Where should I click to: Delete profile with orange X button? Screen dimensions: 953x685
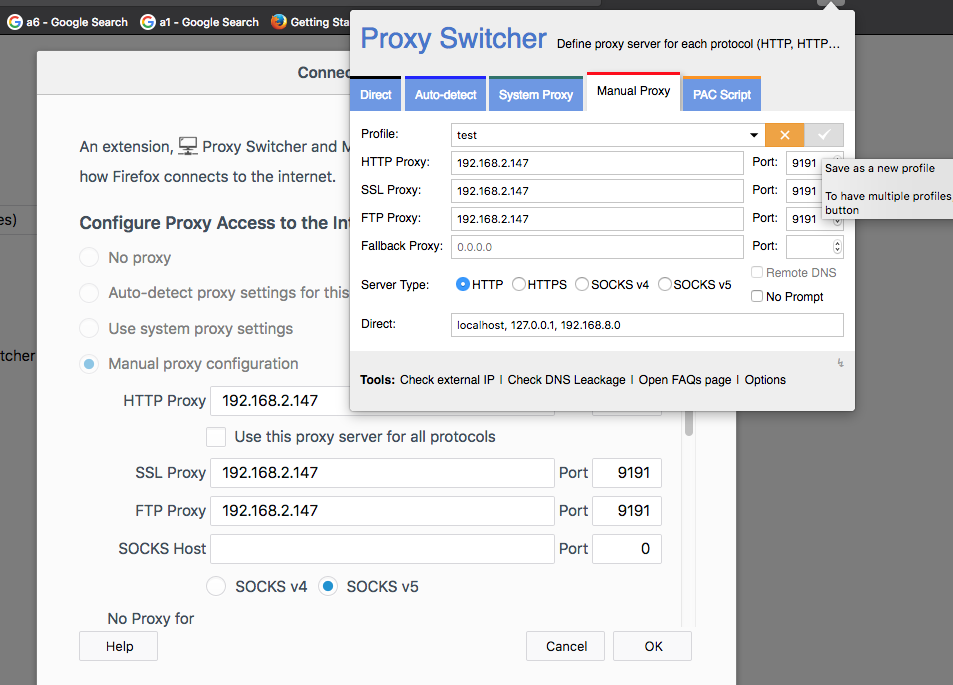(785, 135)
